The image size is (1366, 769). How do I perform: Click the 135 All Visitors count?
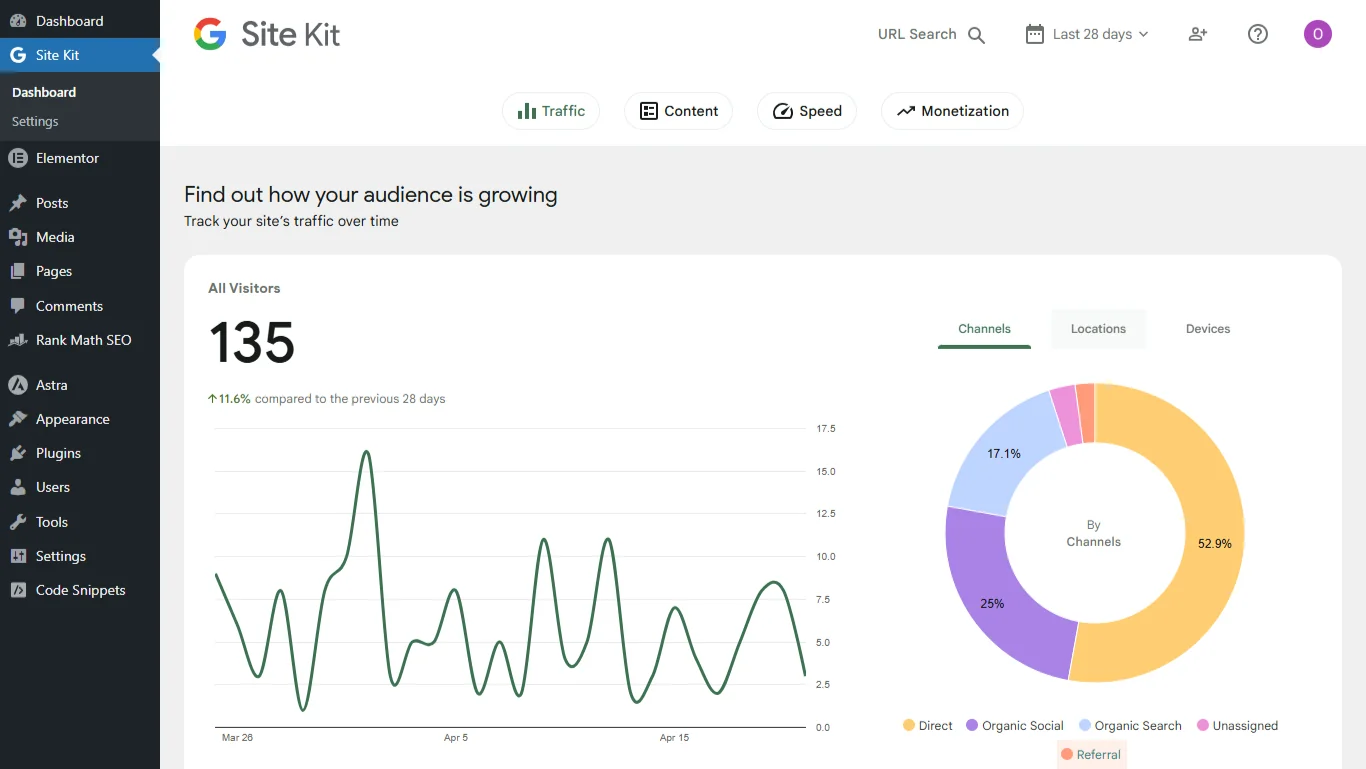252,343
